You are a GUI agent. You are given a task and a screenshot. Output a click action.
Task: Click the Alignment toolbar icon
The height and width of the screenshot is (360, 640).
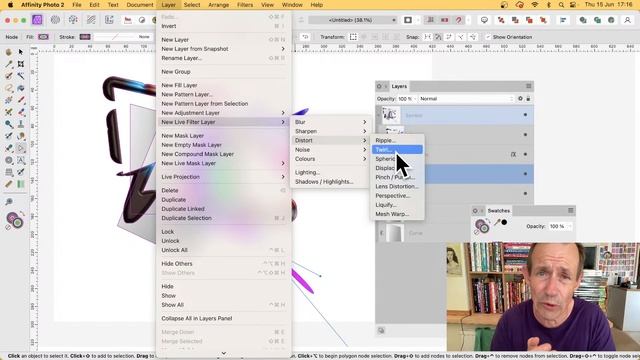point(563,20)
